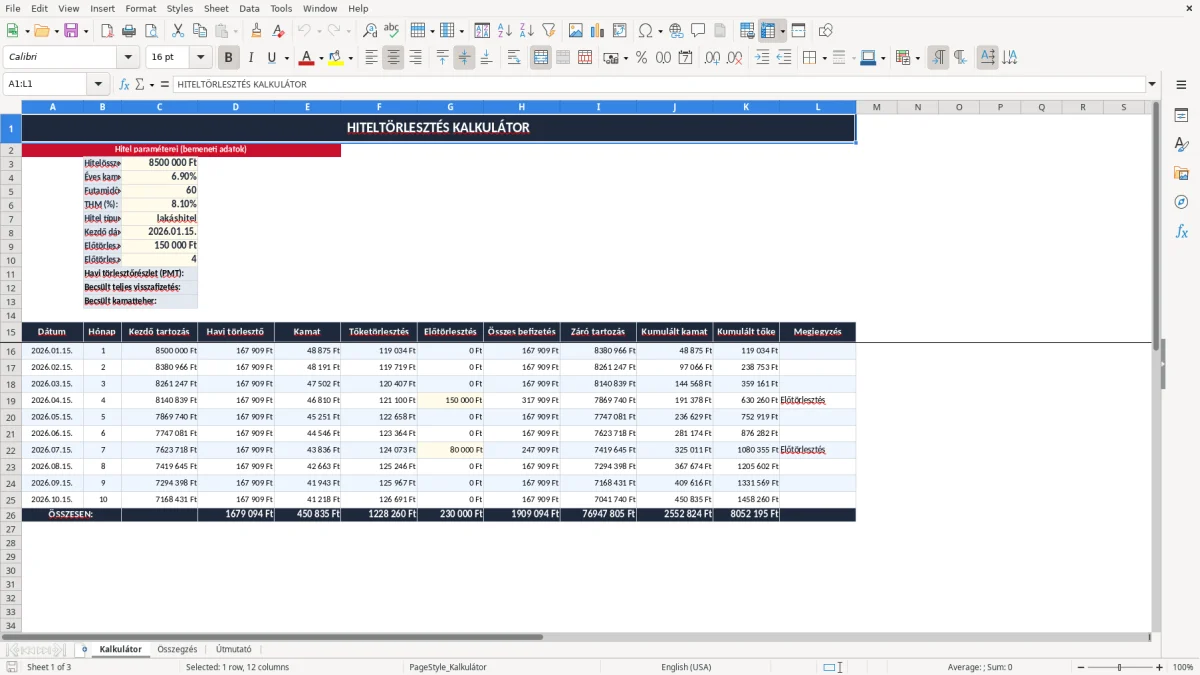
Task: Open the Font Name dropdown
Action: [x=128, y=58]
